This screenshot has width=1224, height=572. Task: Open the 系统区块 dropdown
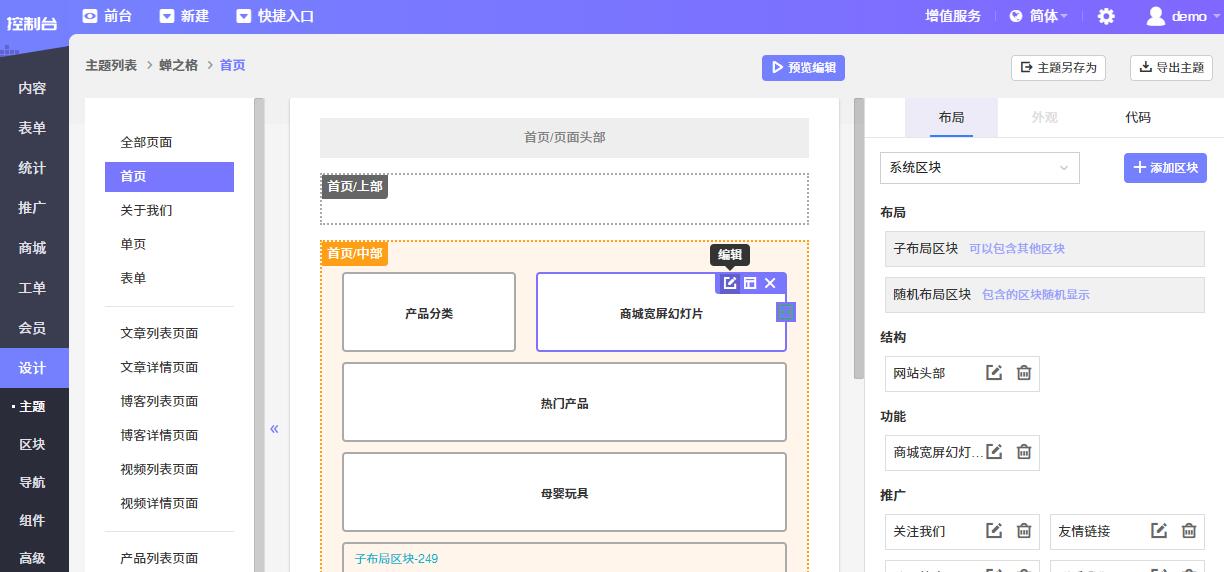point(979,168)
